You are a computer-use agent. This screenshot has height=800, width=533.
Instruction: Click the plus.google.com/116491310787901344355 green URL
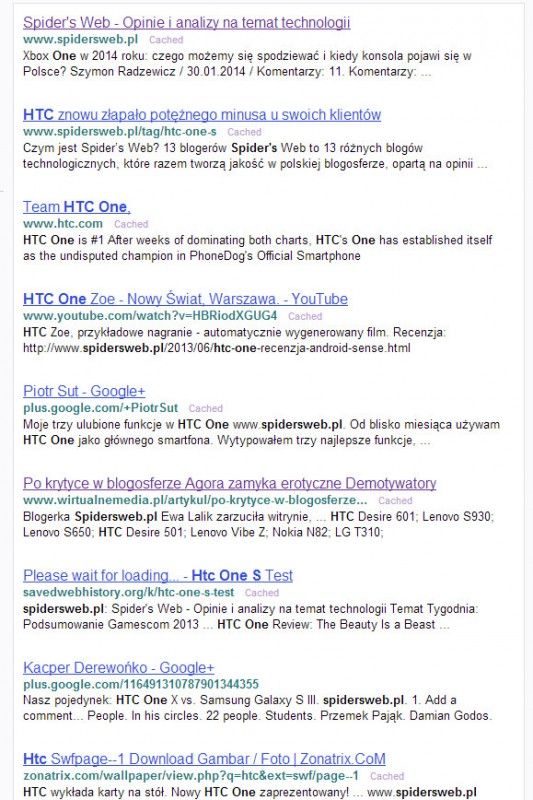(x=141, y=684)
